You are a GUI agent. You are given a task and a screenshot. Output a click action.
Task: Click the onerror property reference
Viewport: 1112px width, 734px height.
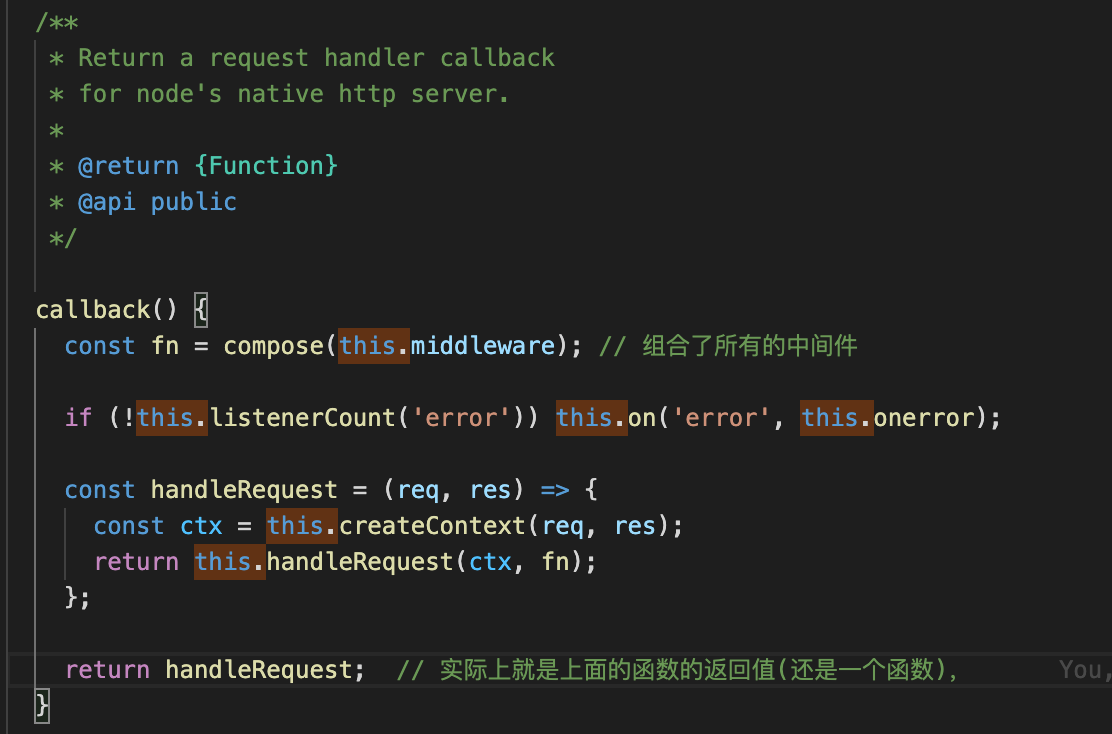pyautogui.click(x=924, y=418)
